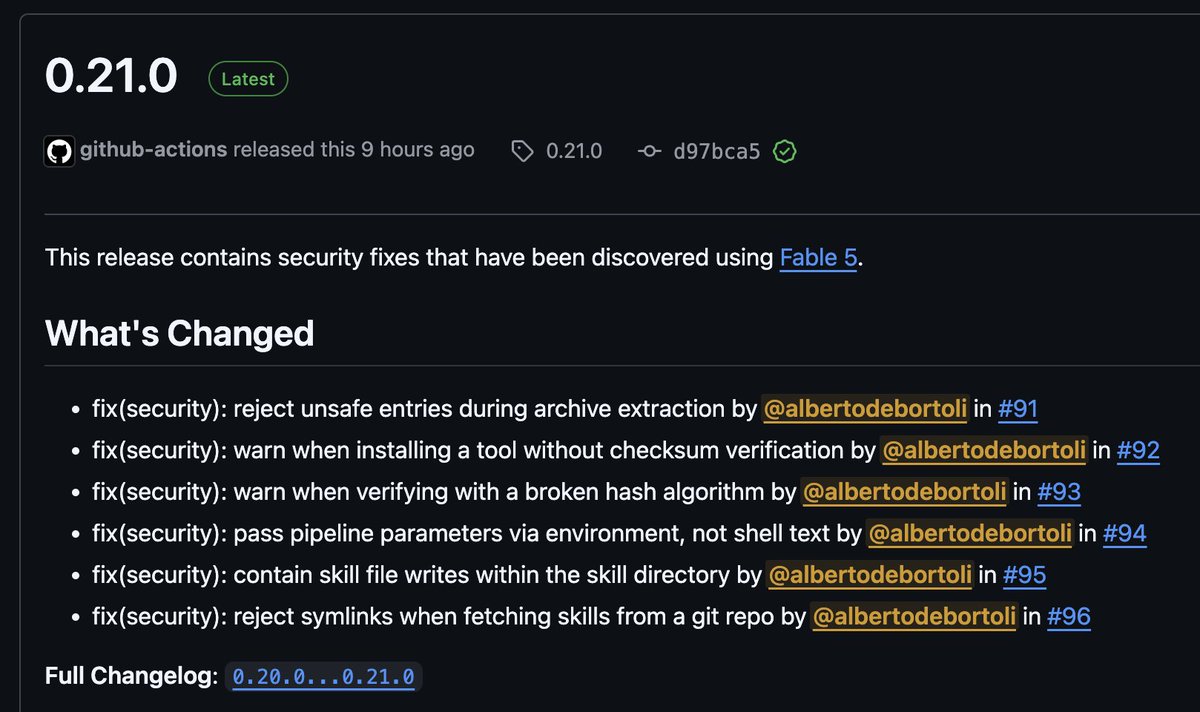The width and height of the screenshot is (1200, 712).
Task: Open commit d97bca5
Action: tap(717, 151)
